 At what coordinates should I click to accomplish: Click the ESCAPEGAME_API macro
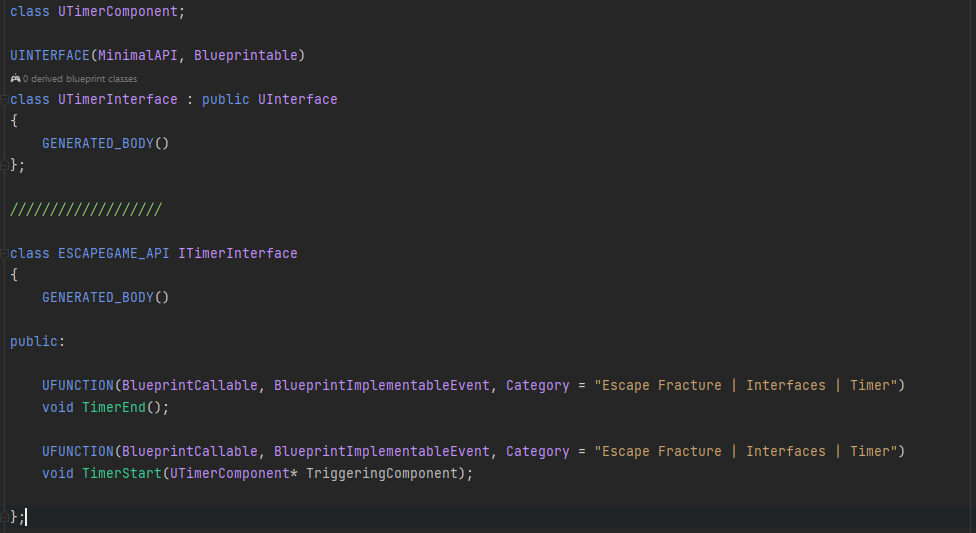coord(113,253)
